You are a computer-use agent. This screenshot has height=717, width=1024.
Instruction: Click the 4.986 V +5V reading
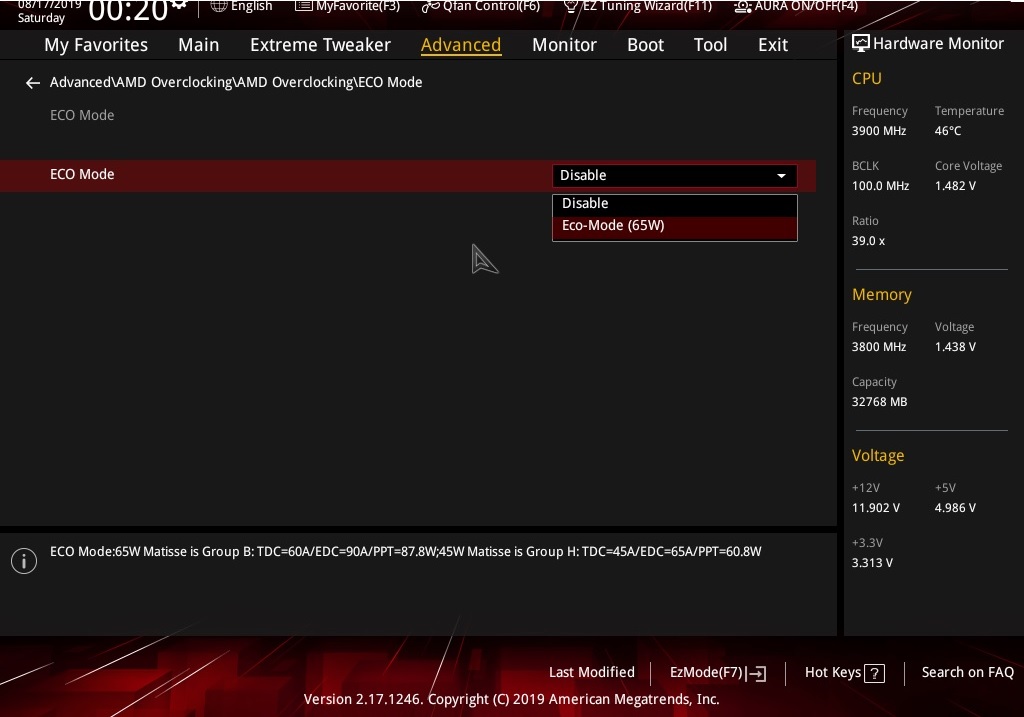coord(955,507)
